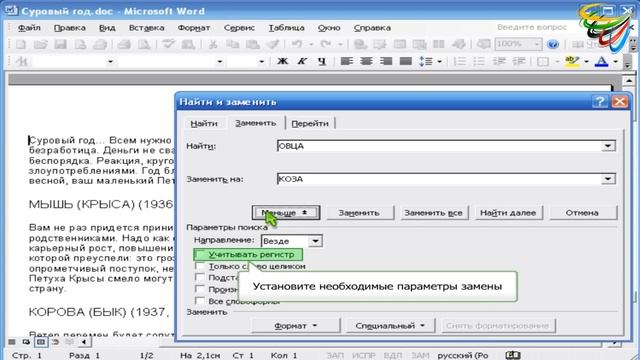Align text left in formatting toolbar
640x360 pixels.
click(x=346, y=61)
